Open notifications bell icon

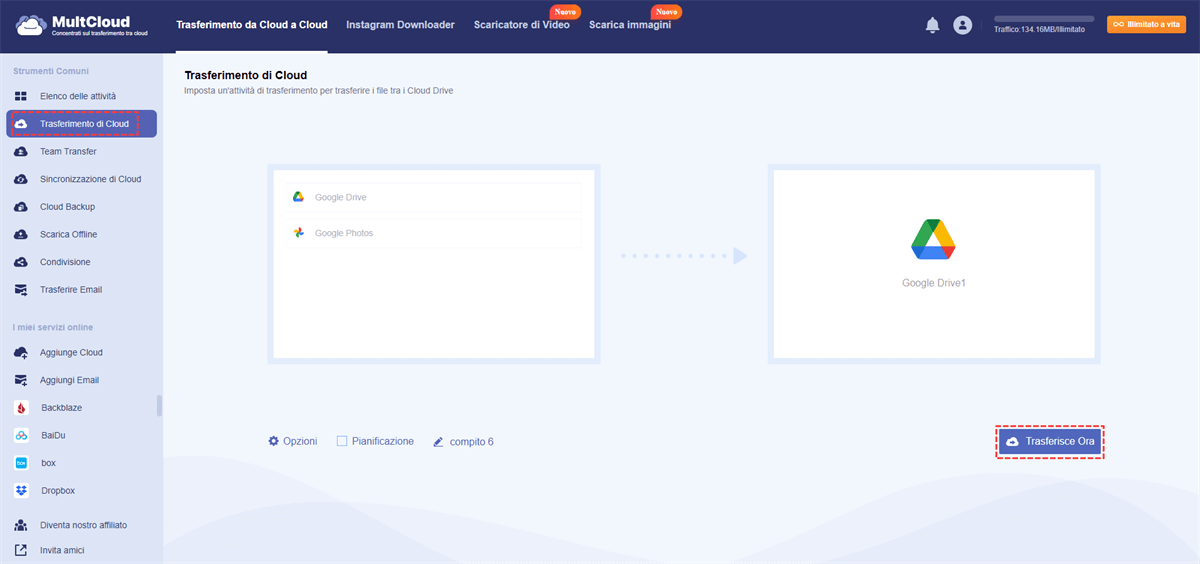[932, 25]
